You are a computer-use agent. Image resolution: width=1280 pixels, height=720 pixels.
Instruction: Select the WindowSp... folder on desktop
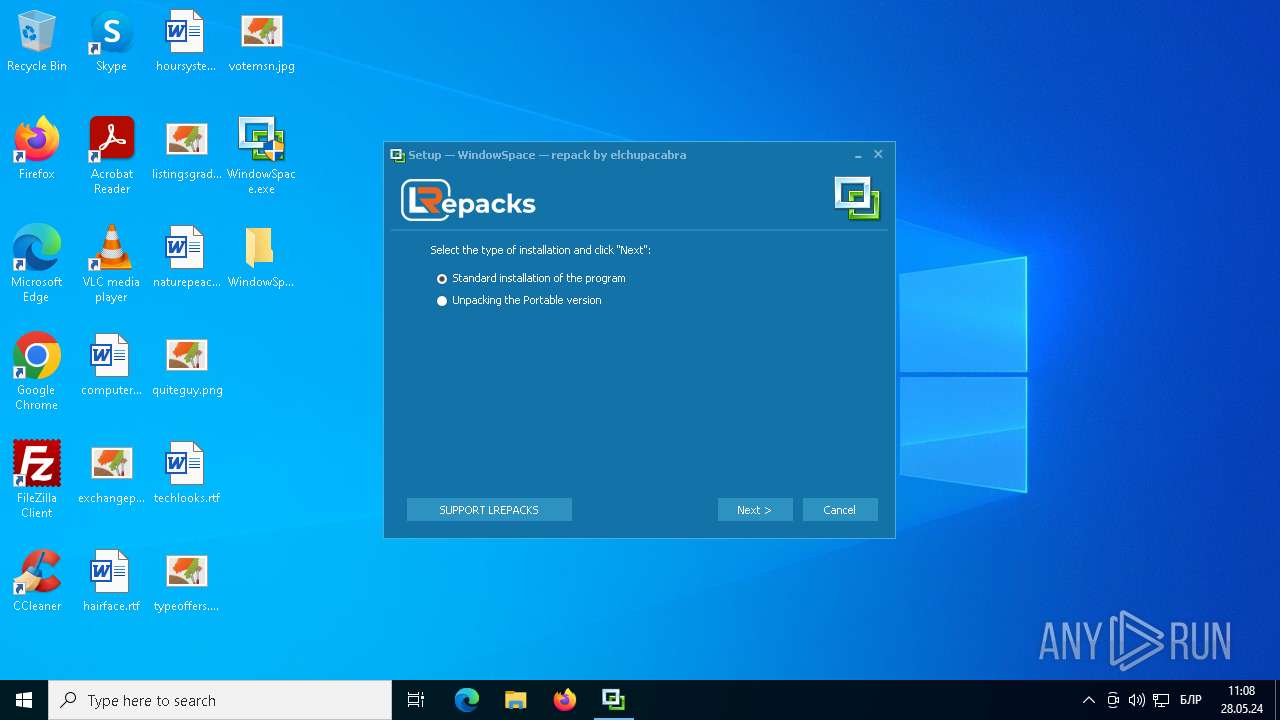[x=261, y=257]
